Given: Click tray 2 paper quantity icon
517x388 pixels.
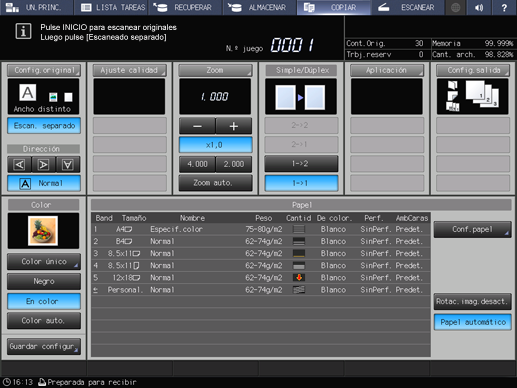Looking at the screenshot, I should 299,241.
